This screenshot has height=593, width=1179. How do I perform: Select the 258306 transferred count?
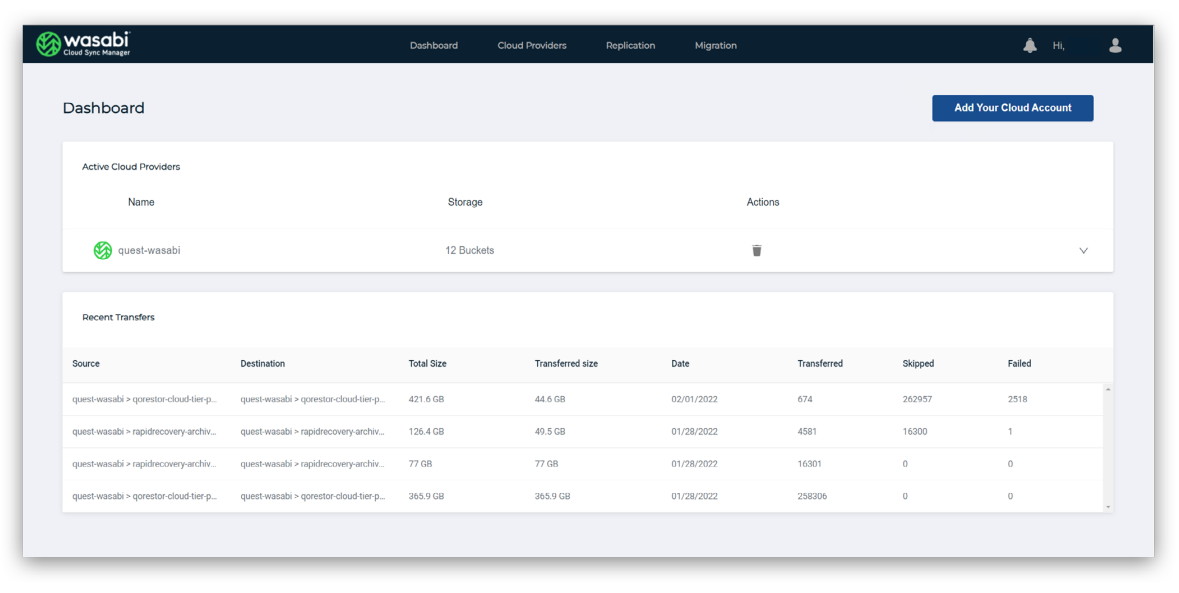click(x=812, y=496)
